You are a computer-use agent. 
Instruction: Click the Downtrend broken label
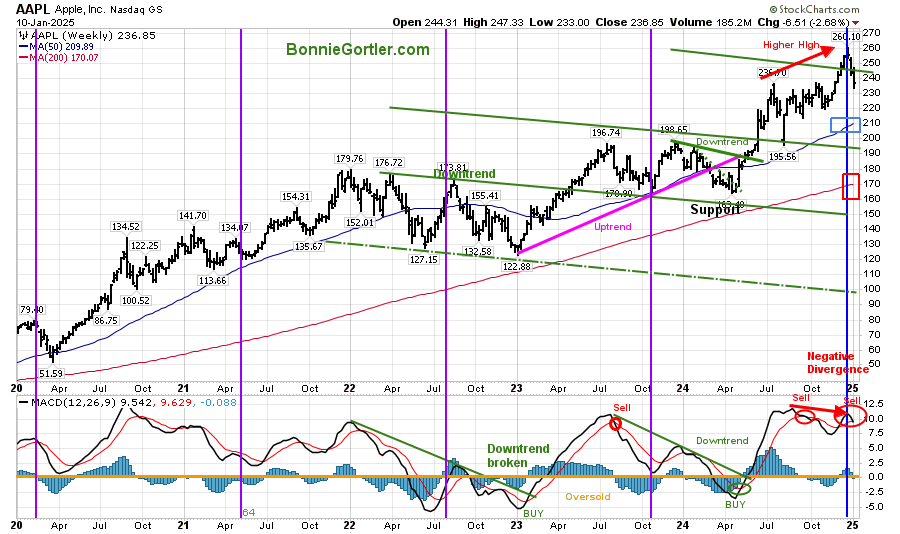(518, 456)
